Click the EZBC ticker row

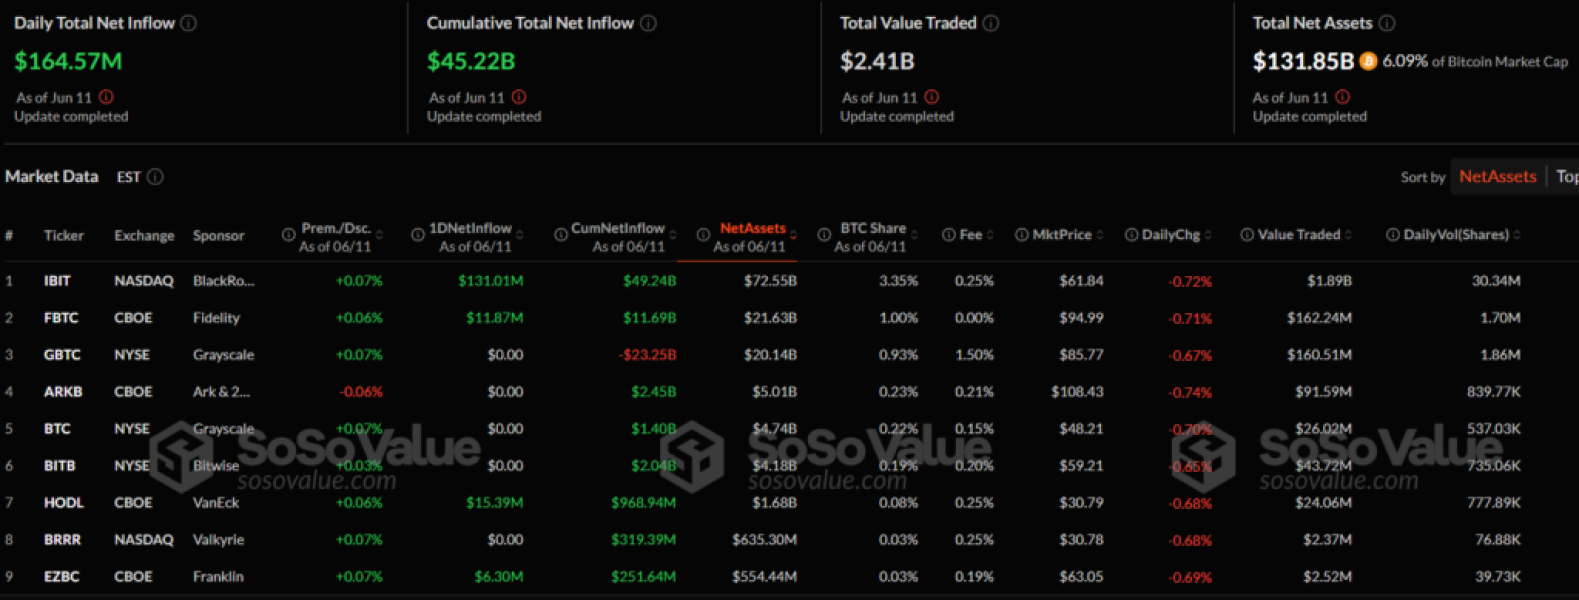point(61,577)
